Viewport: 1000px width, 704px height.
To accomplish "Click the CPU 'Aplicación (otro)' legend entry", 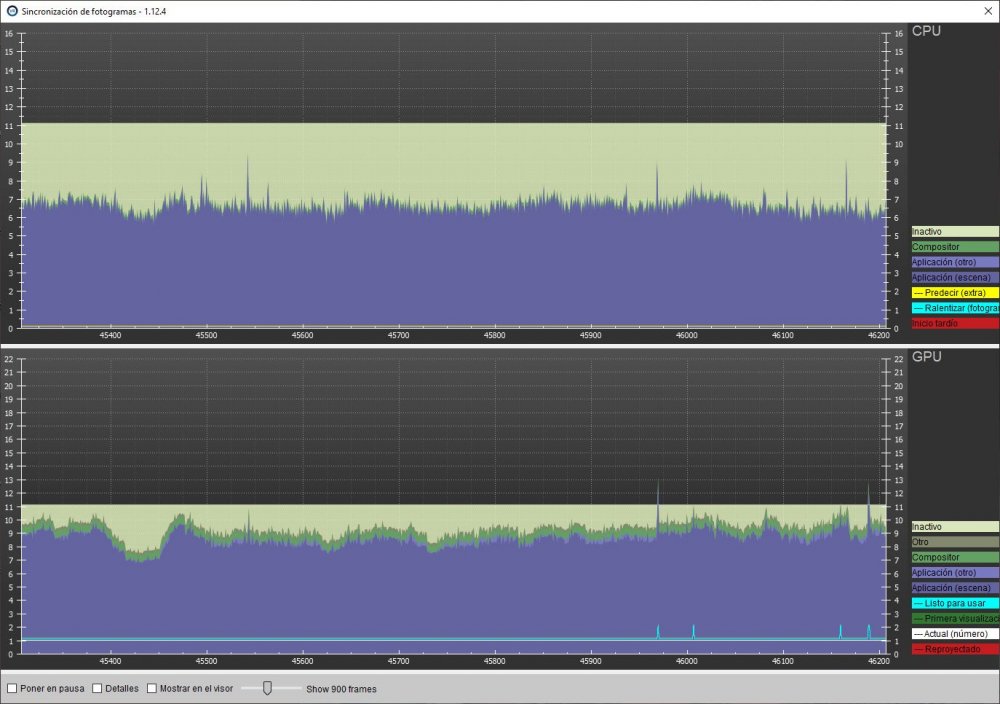I will pos(954,262).
